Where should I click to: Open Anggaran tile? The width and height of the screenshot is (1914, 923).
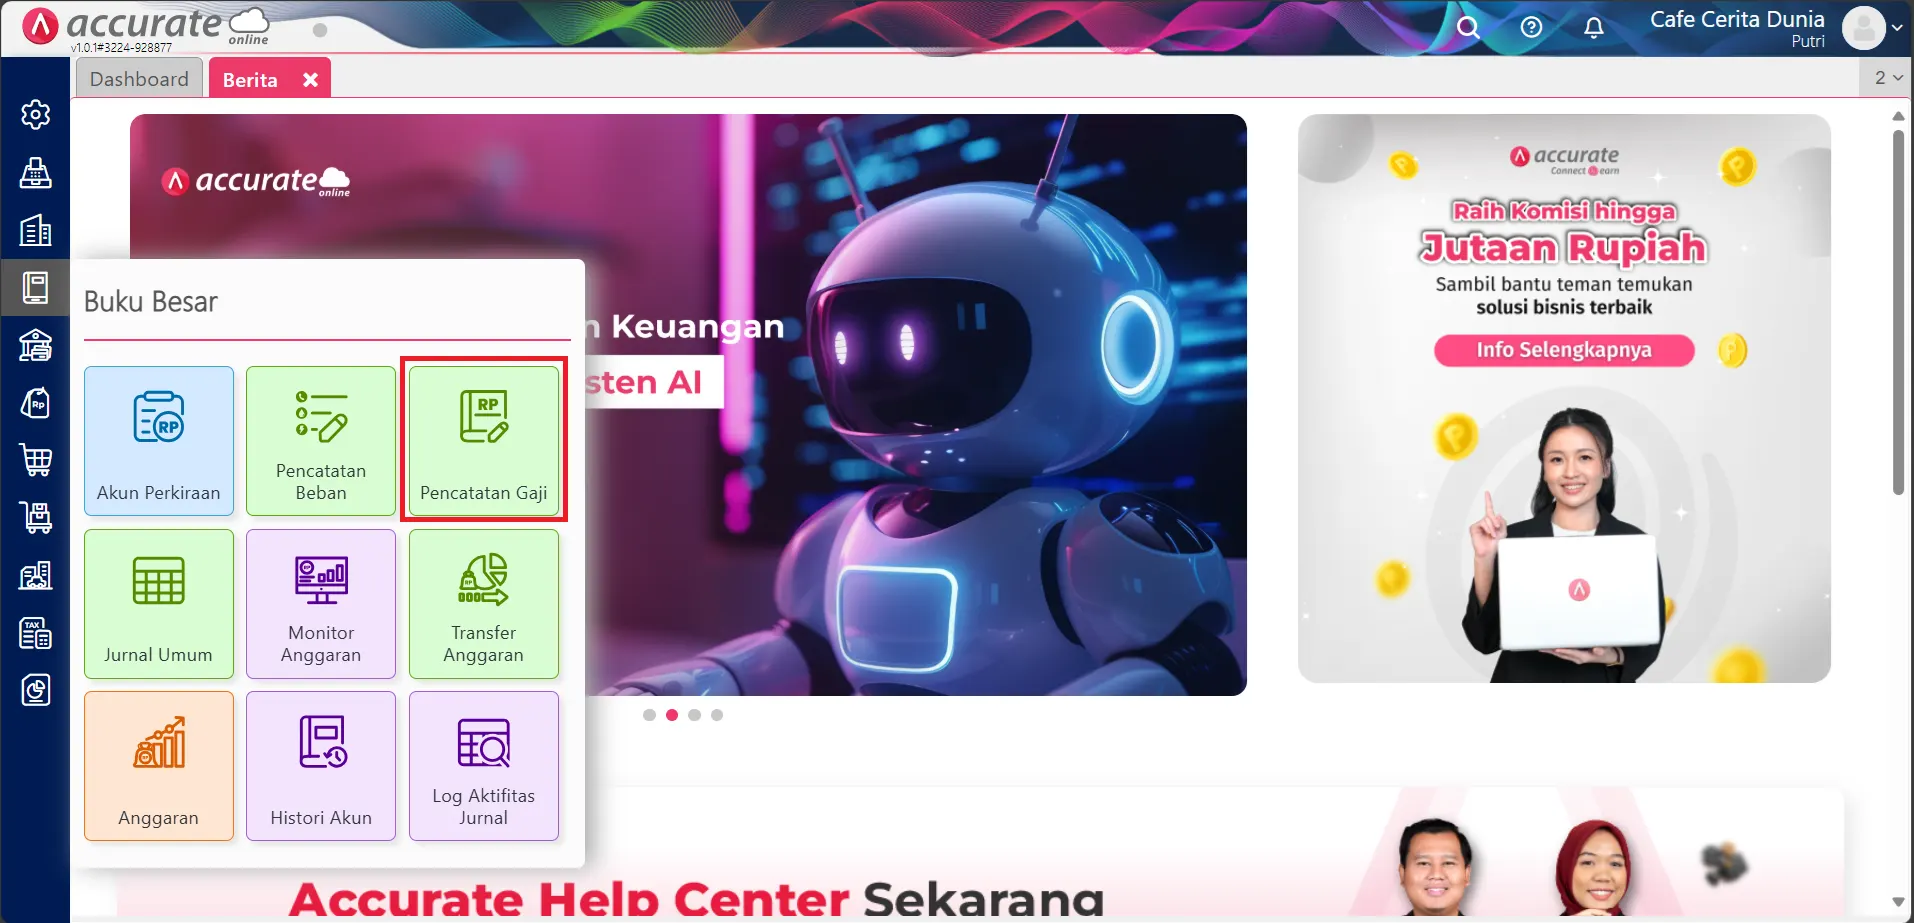coord(159,766)
